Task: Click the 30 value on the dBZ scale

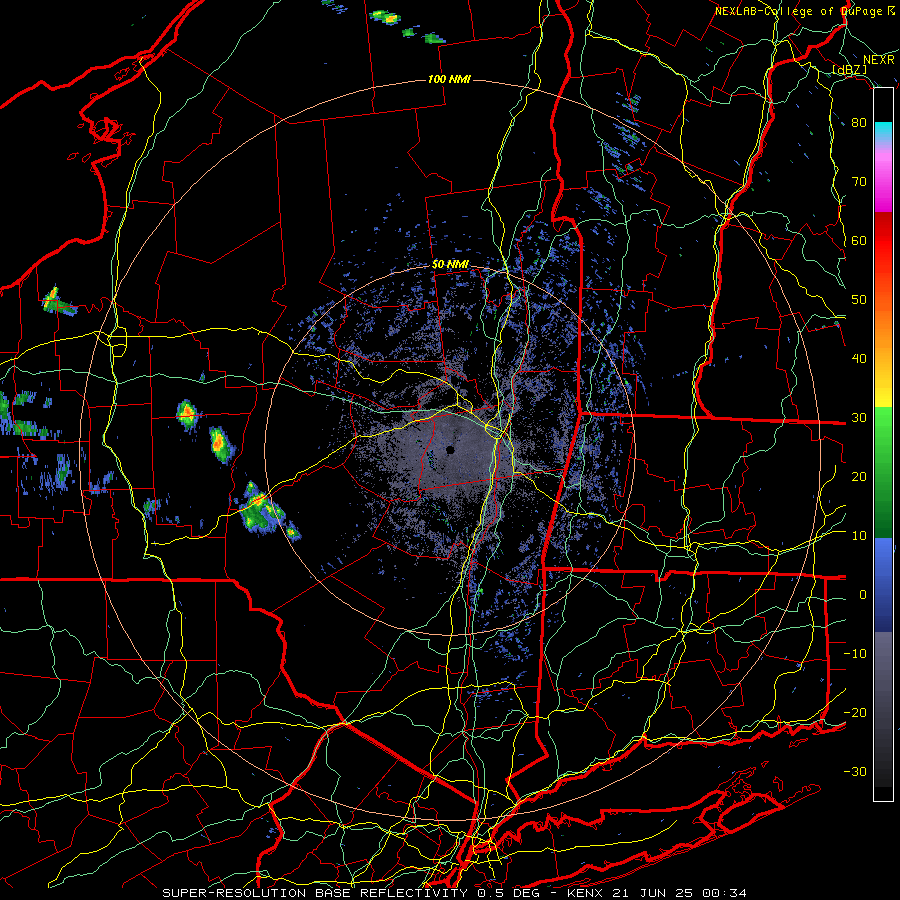Action: 859,418
